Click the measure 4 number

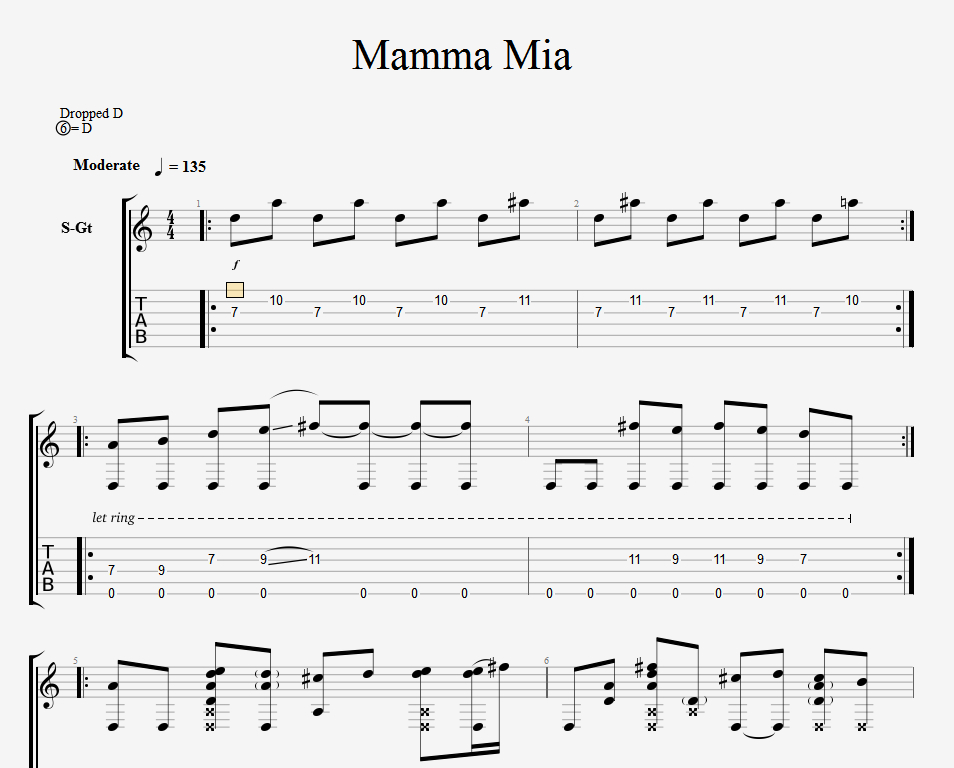click(x=527, y=419)
